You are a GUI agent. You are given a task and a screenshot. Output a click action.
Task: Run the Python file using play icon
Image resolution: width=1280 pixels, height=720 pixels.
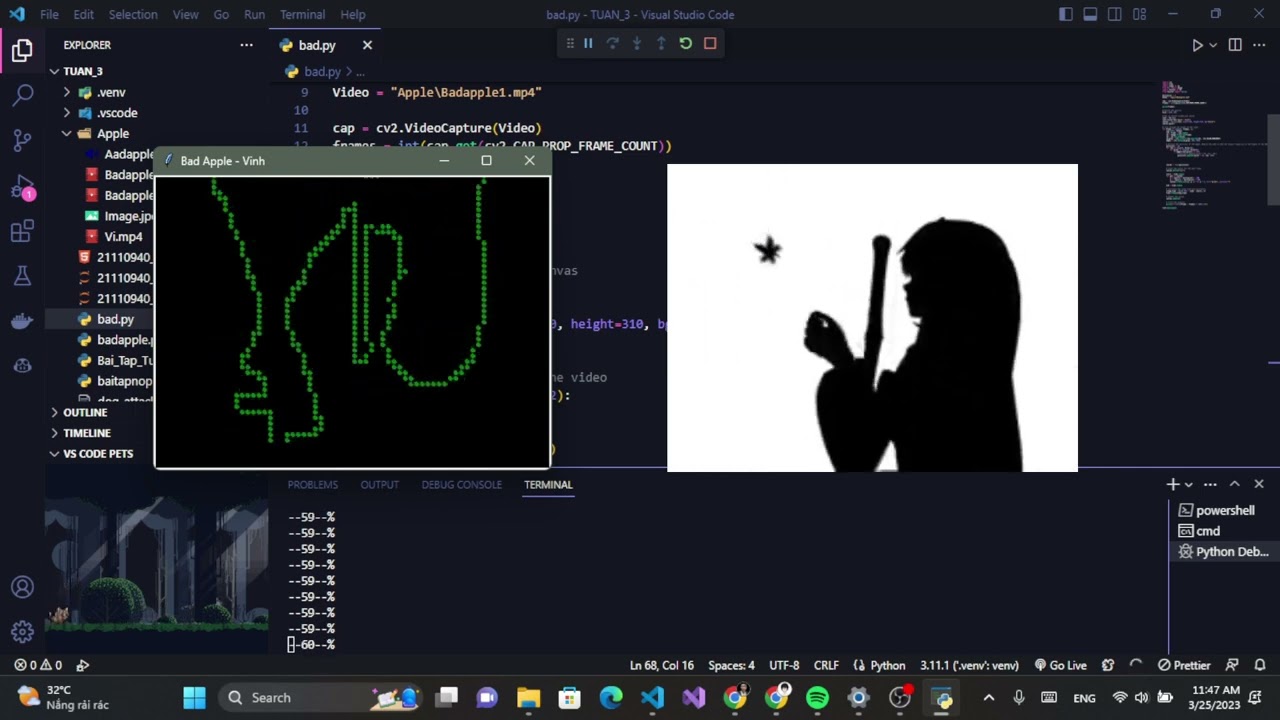coord(1197,45)
